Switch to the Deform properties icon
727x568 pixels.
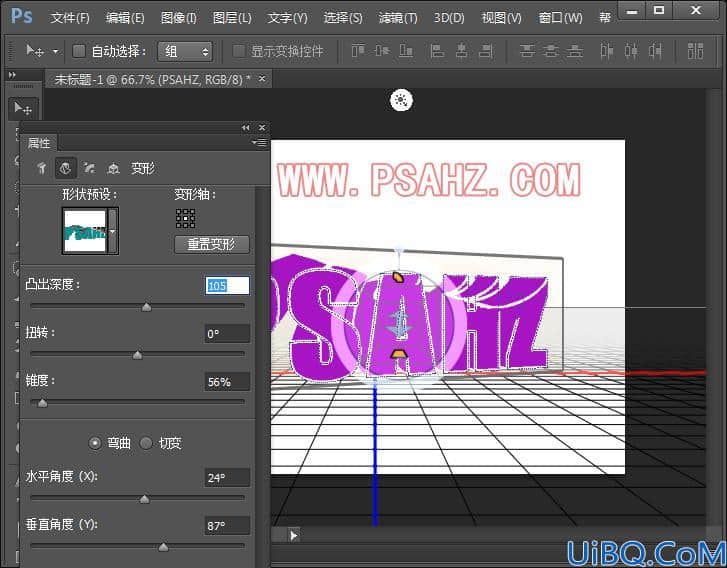pyautogui.click(x=65, y=168)
